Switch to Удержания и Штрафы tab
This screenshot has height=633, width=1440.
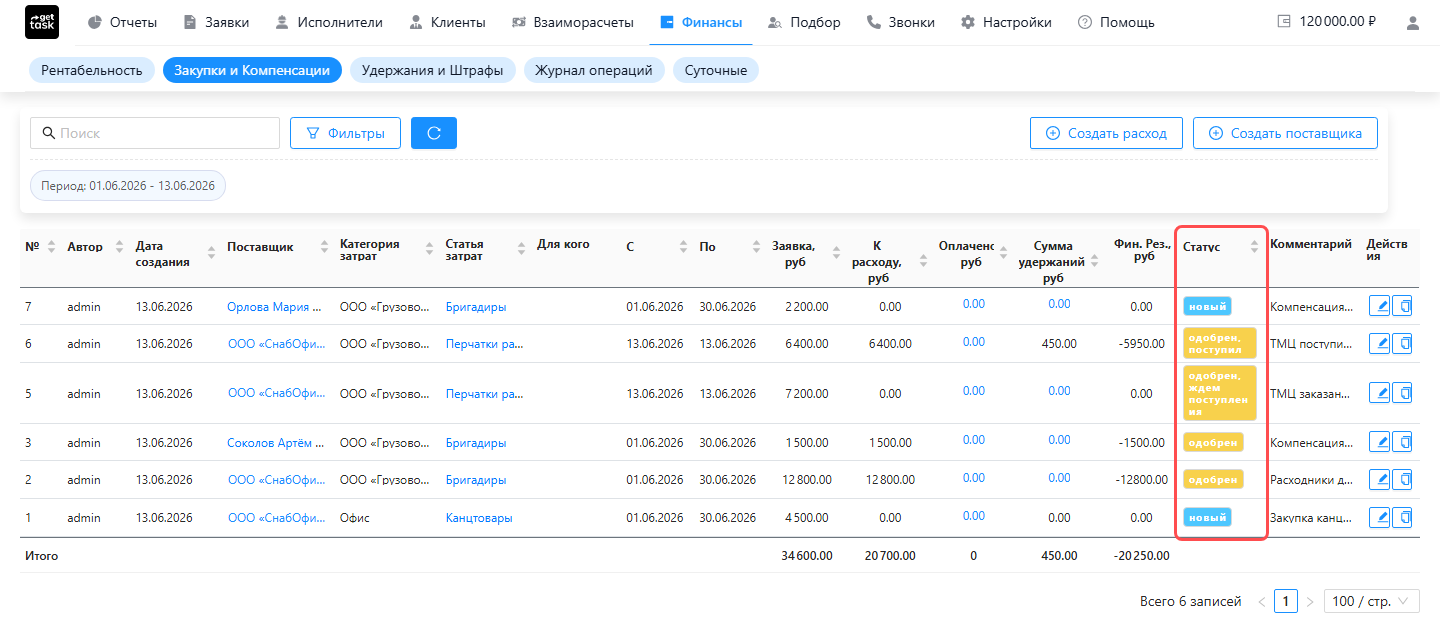tap(433, 70)
